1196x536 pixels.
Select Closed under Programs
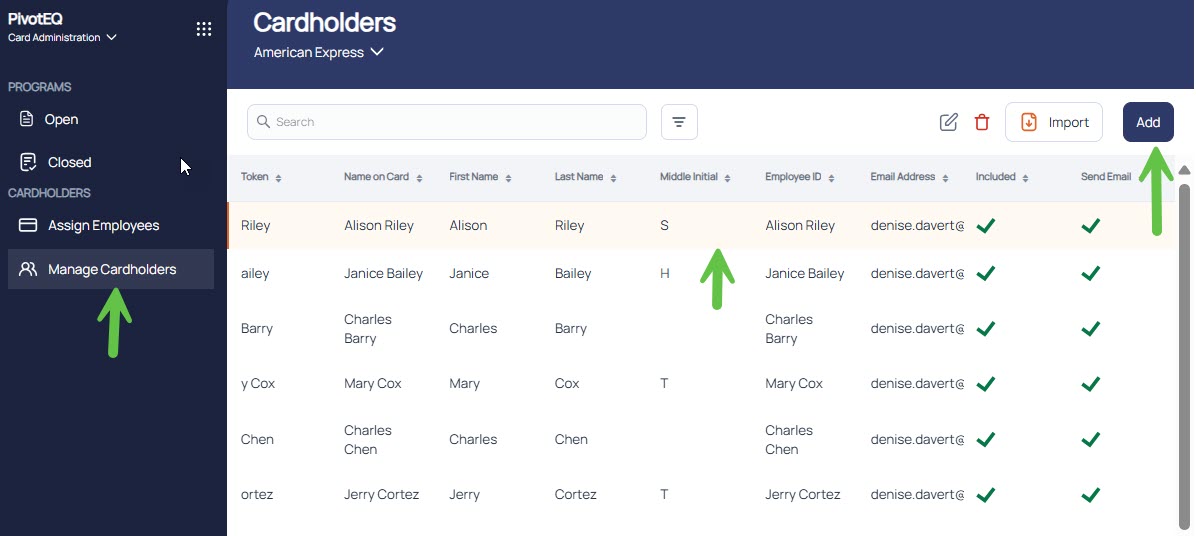click(x=69, y=162)
